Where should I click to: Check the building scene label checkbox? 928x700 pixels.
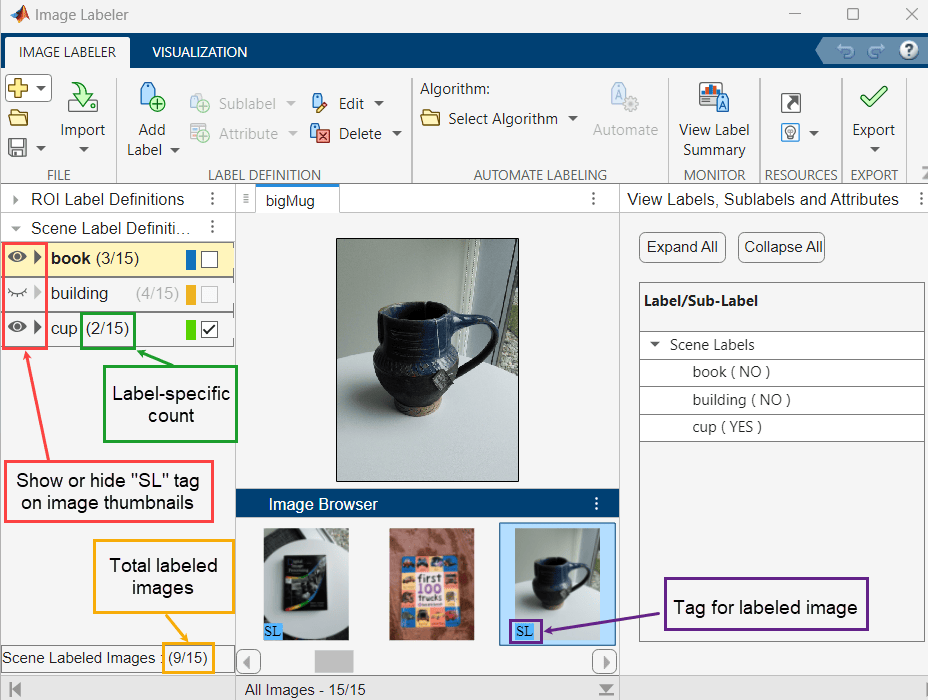[x=210, y=295]
